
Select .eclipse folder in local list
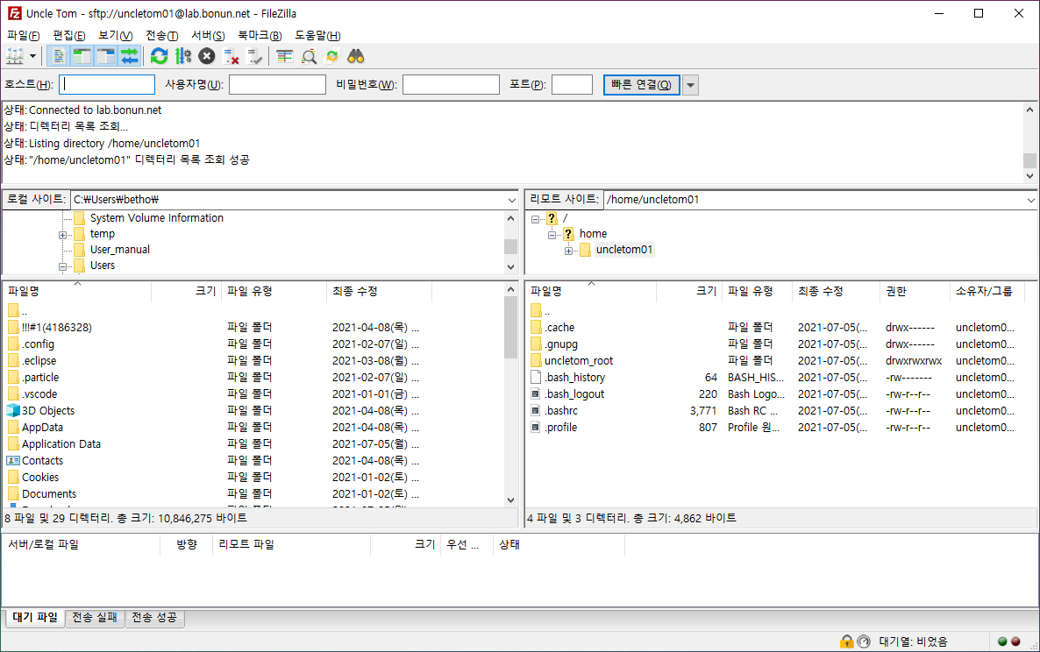point(38,361)
